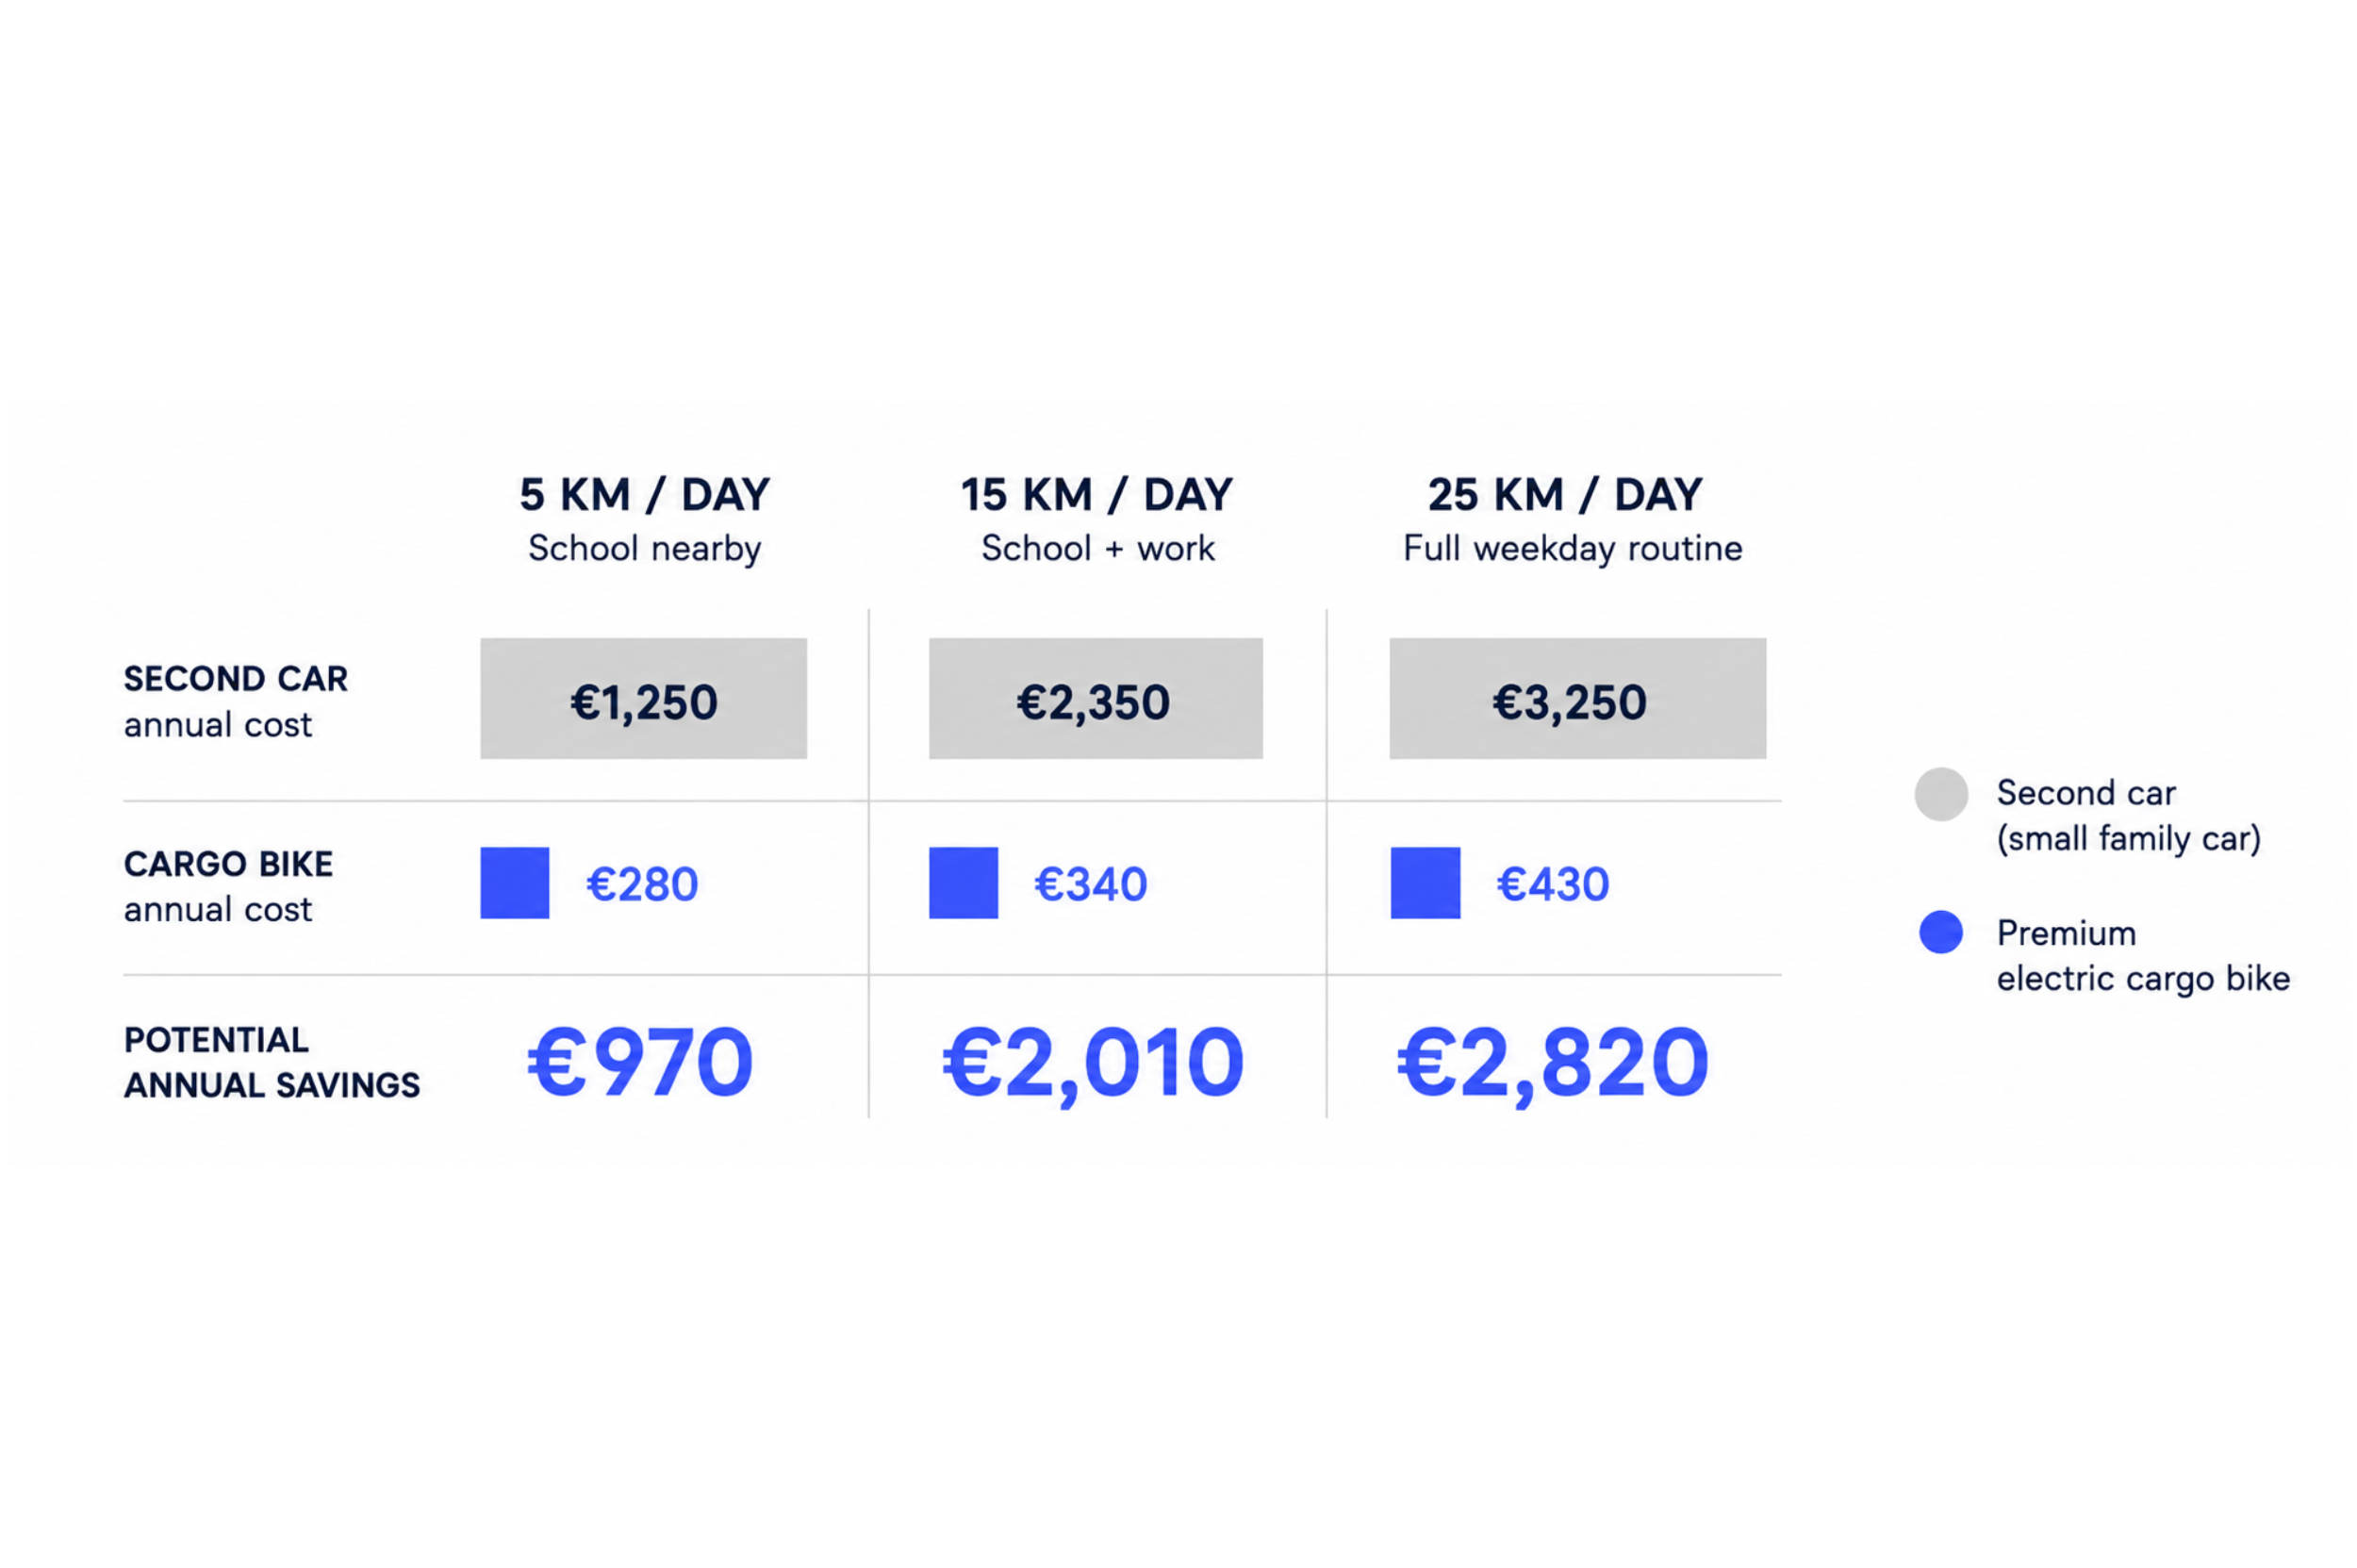The image size is (2357, 1568).
Task: Click the blue square beside €340
Action: [x=963, y=883]
